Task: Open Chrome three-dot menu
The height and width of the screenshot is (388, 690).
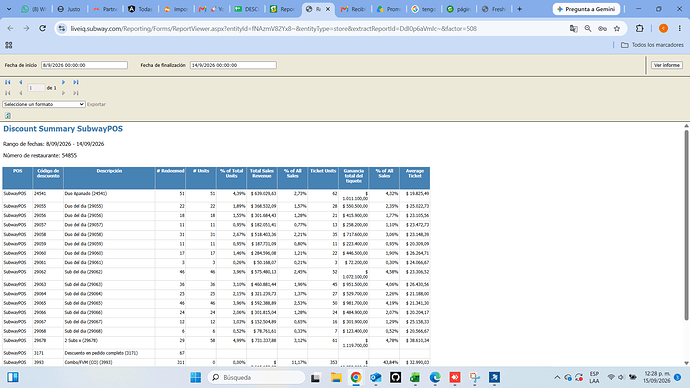Action: pos(679,28)
